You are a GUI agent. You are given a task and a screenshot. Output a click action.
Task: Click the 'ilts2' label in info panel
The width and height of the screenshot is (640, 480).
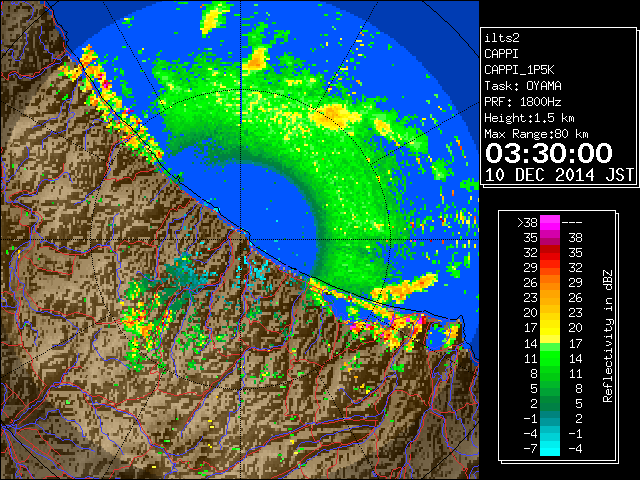502,38
